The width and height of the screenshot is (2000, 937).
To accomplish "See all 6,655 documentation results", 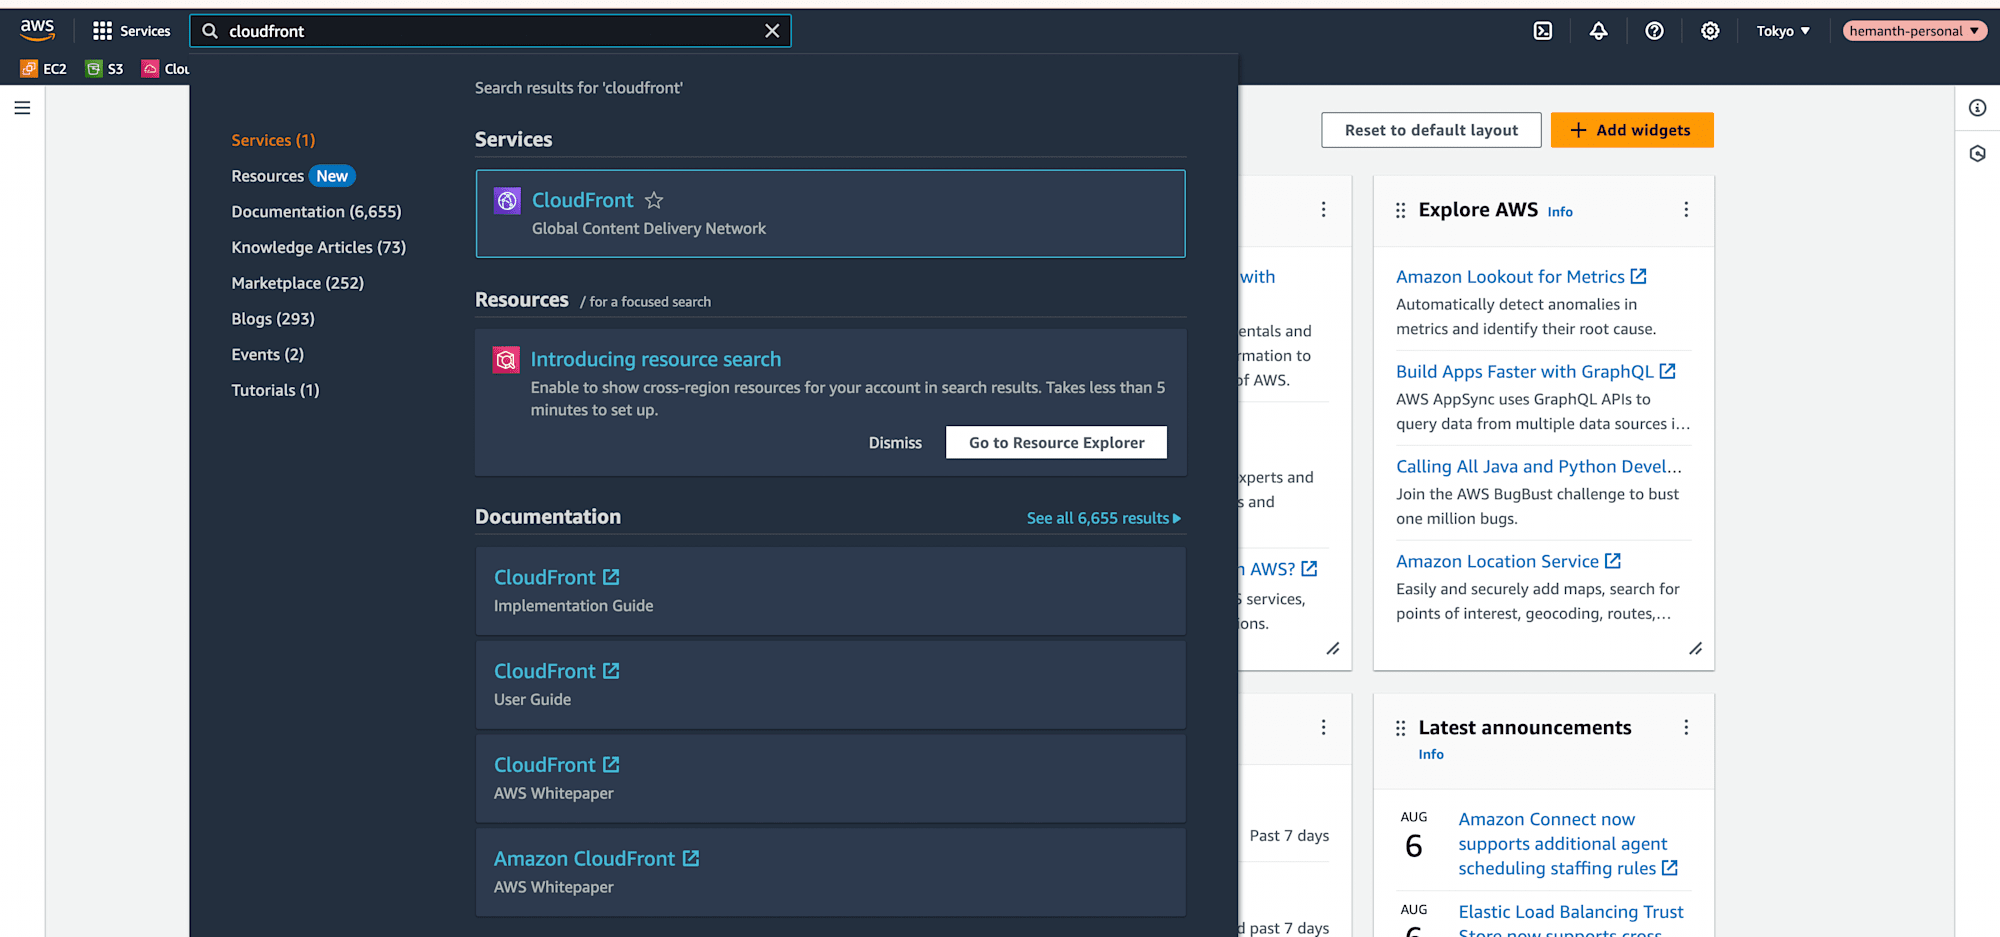I will (x=1103, y=518).
